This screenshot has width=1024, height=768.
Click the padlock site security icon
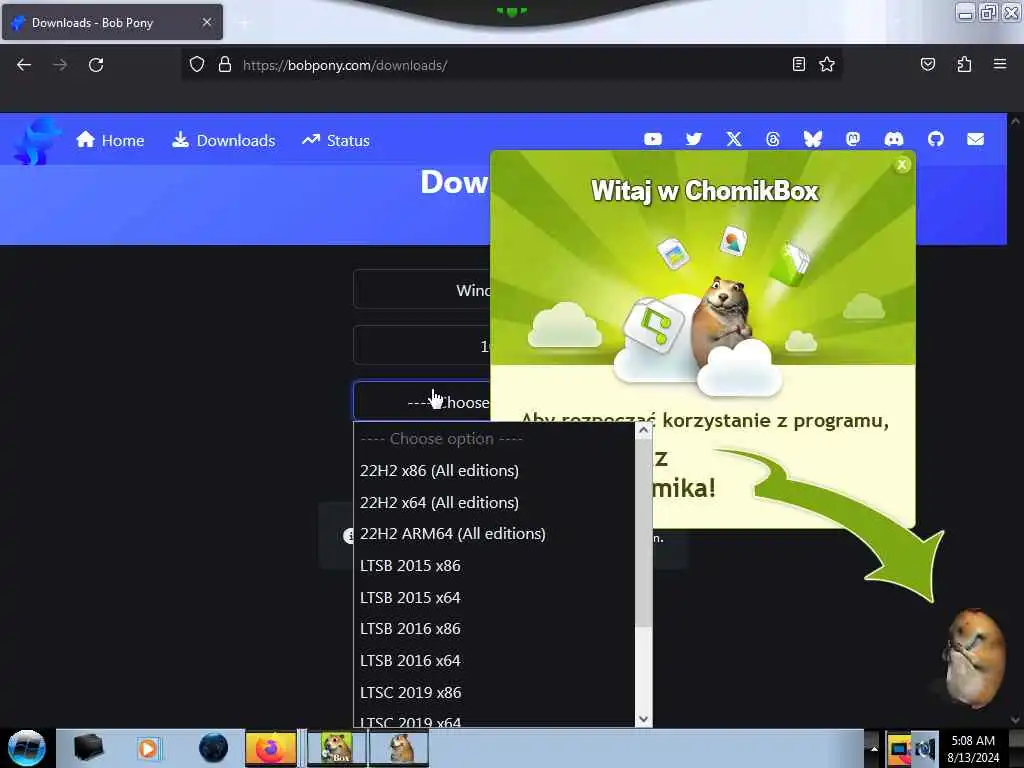tap(225, 65)
